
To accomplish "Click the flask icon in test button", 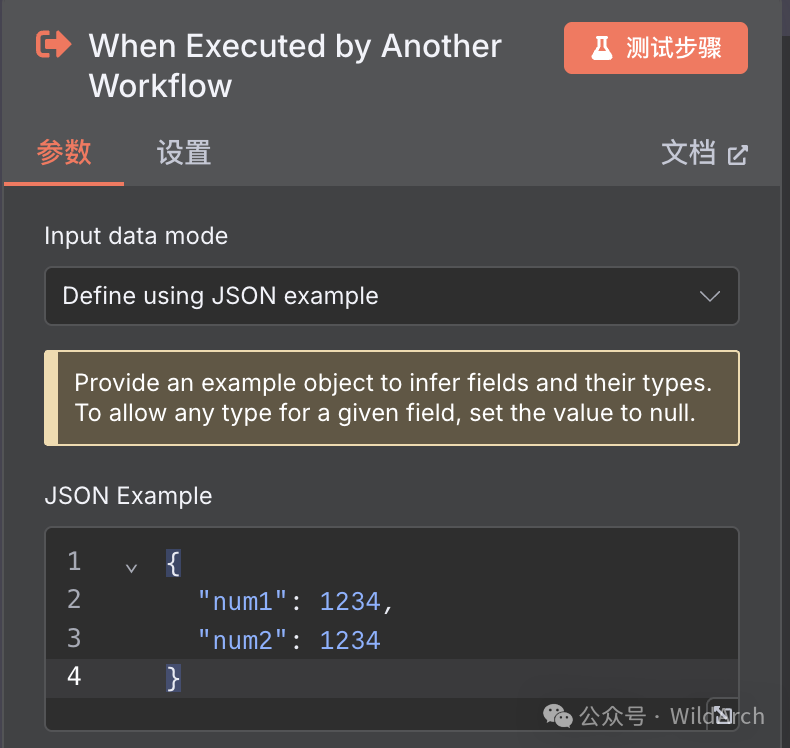I will click(601, 48).
